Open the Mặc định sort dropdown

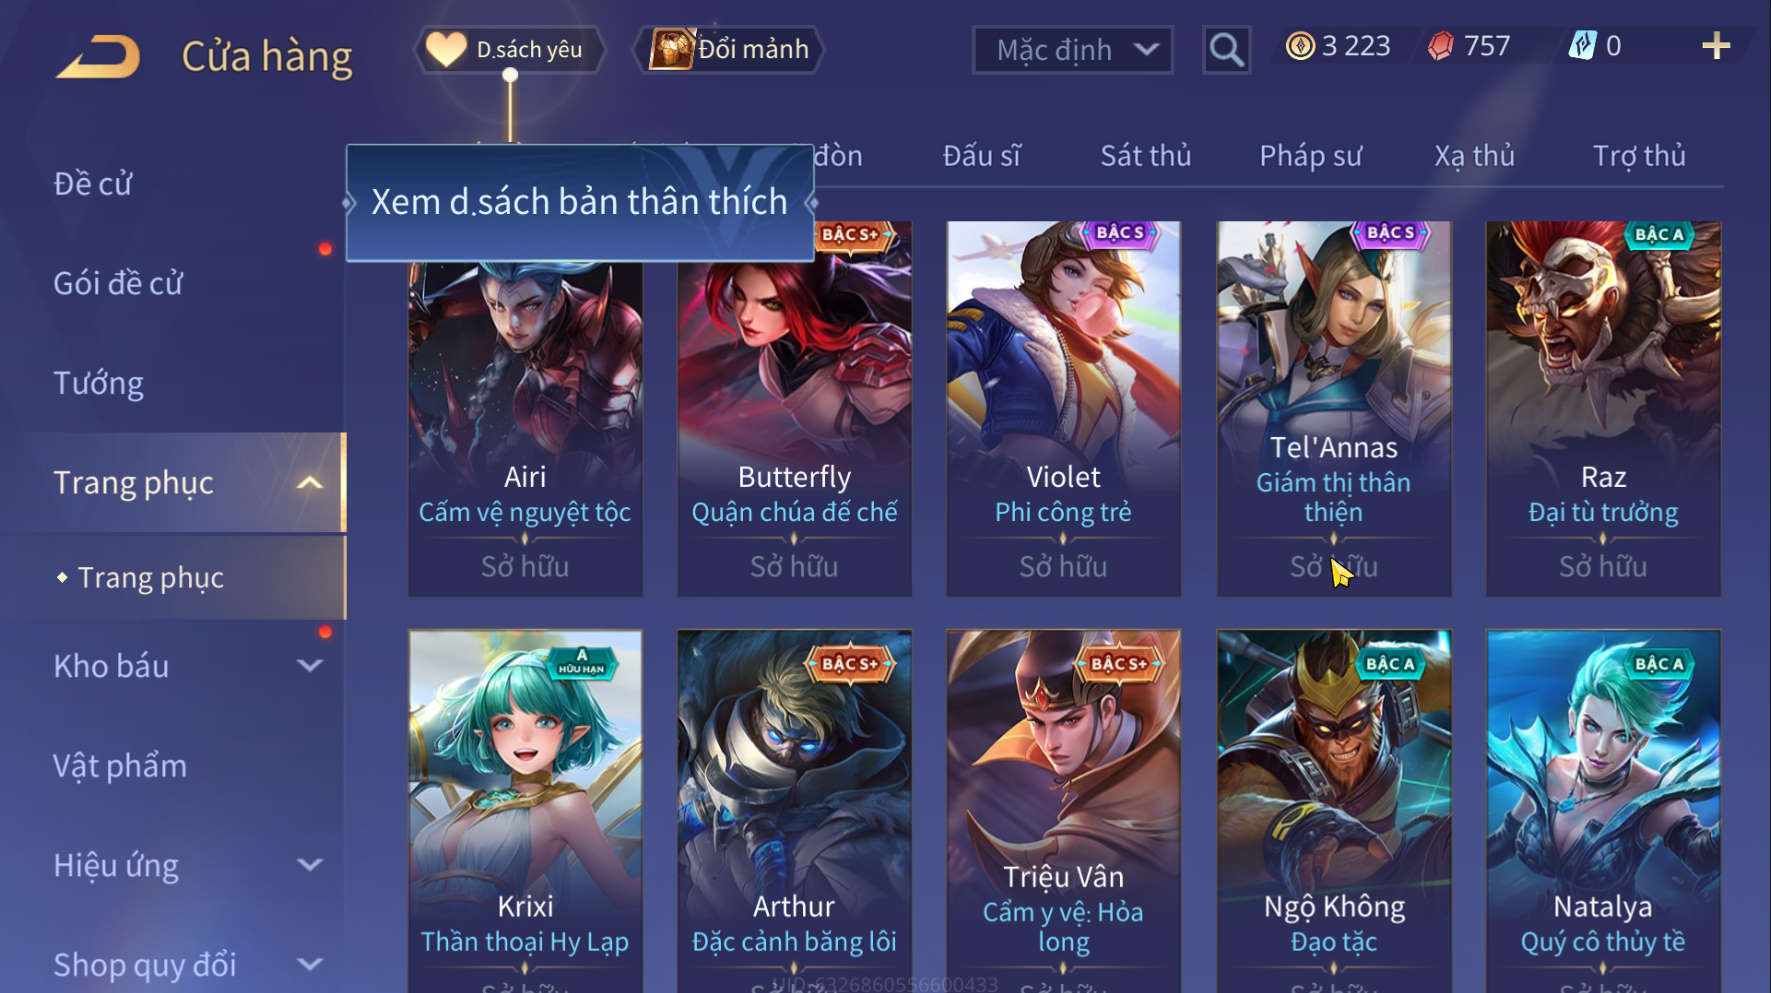click(1072, 49)
